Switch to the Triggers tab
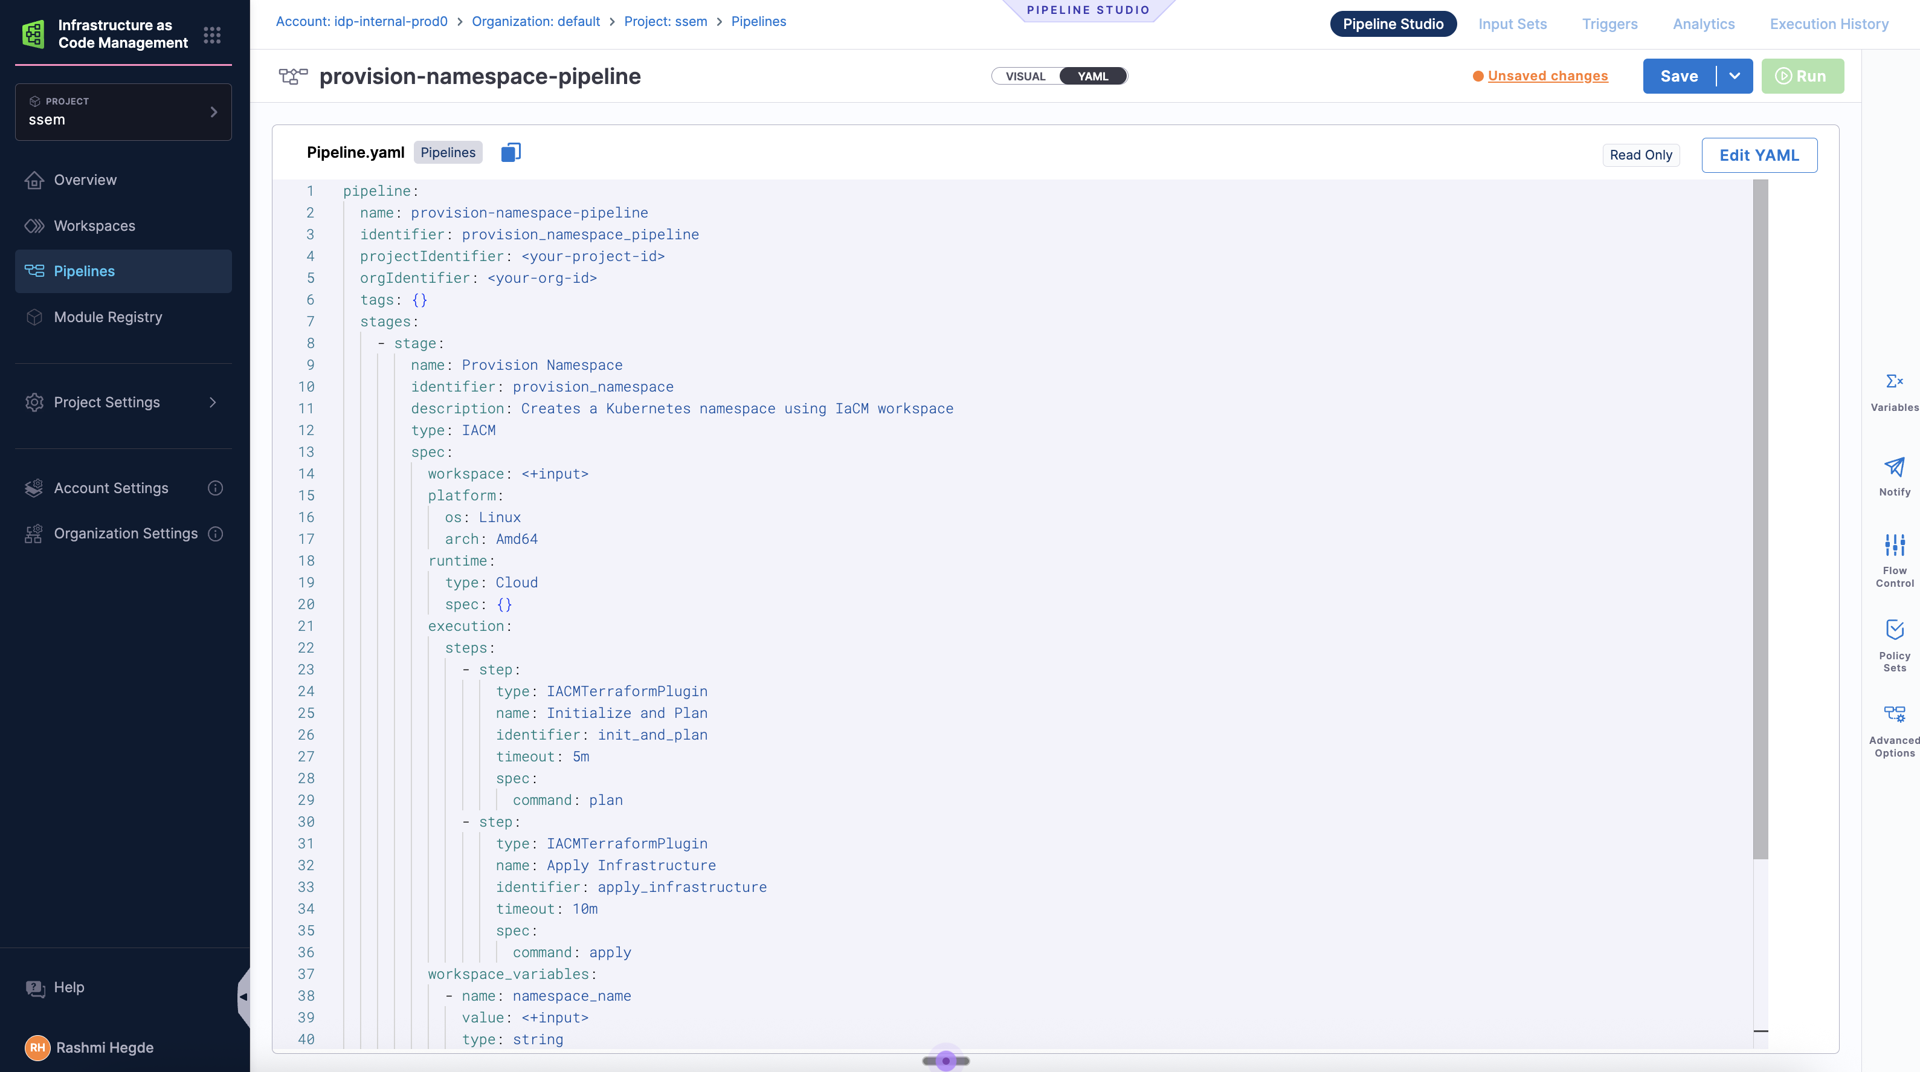Viewport: 1920px width, 1072px height. [x=1609, y=24]
